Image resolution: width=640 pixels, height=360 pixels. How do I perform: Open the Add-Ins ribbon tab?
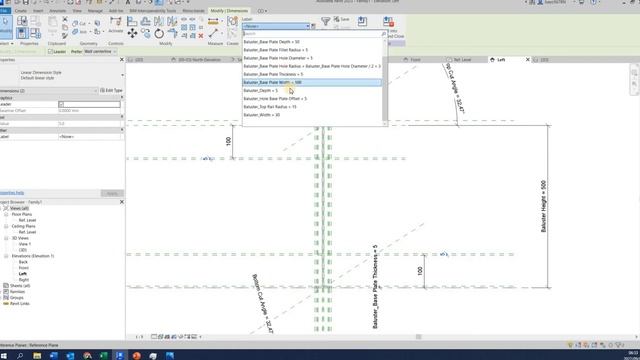(116, 11)
